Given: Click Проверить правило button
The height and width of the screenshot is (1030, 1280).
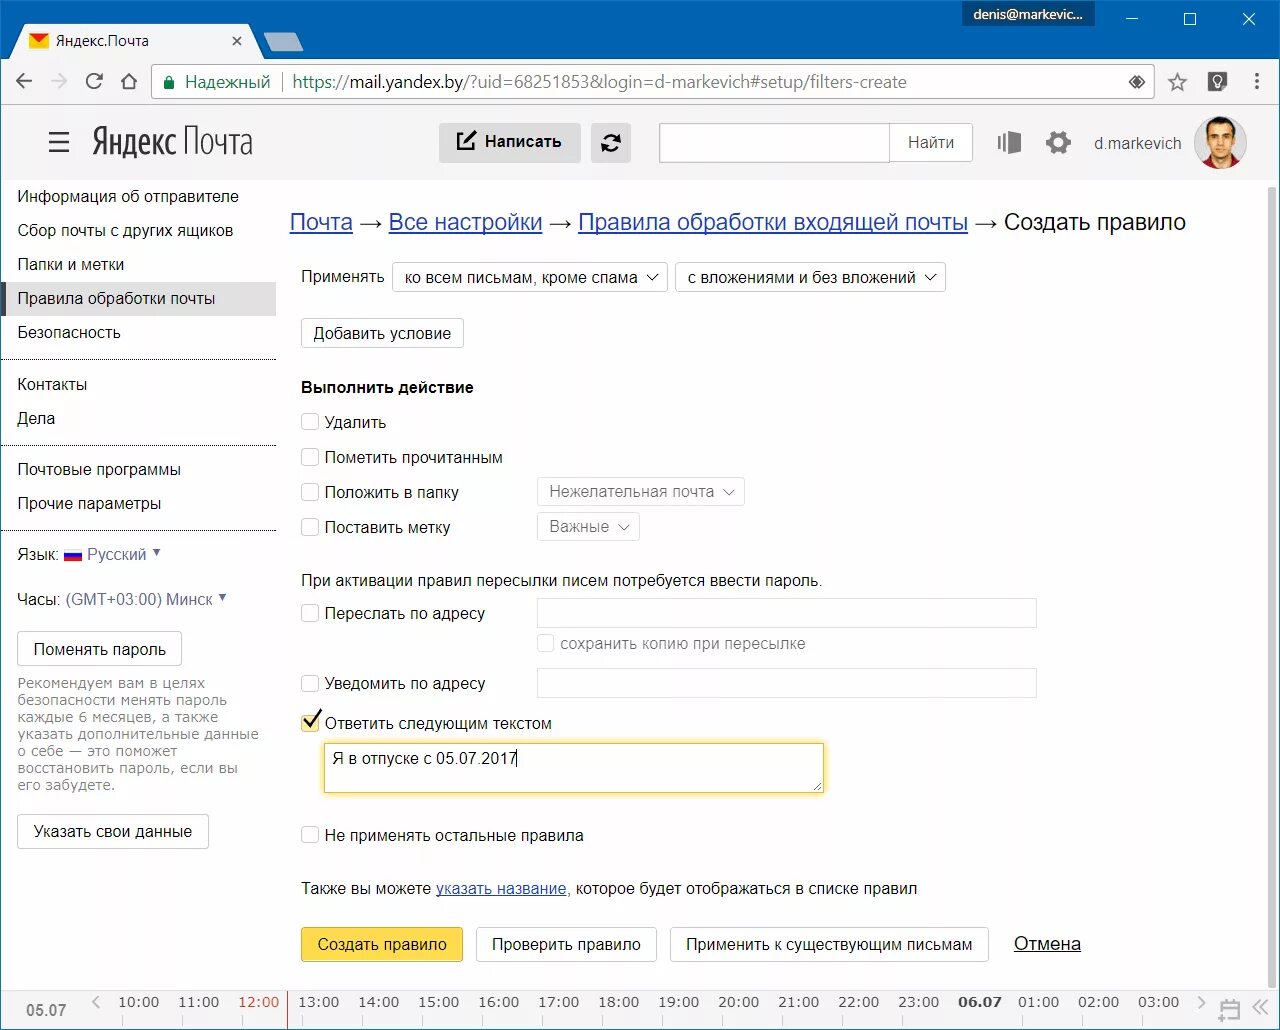Looking at the screenshot, I should point(566,944).
